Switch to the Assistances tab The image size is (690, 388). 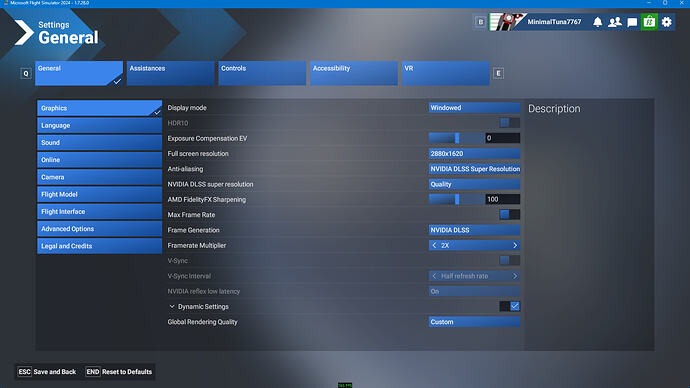pyautogui.click(x=170, y=73)
